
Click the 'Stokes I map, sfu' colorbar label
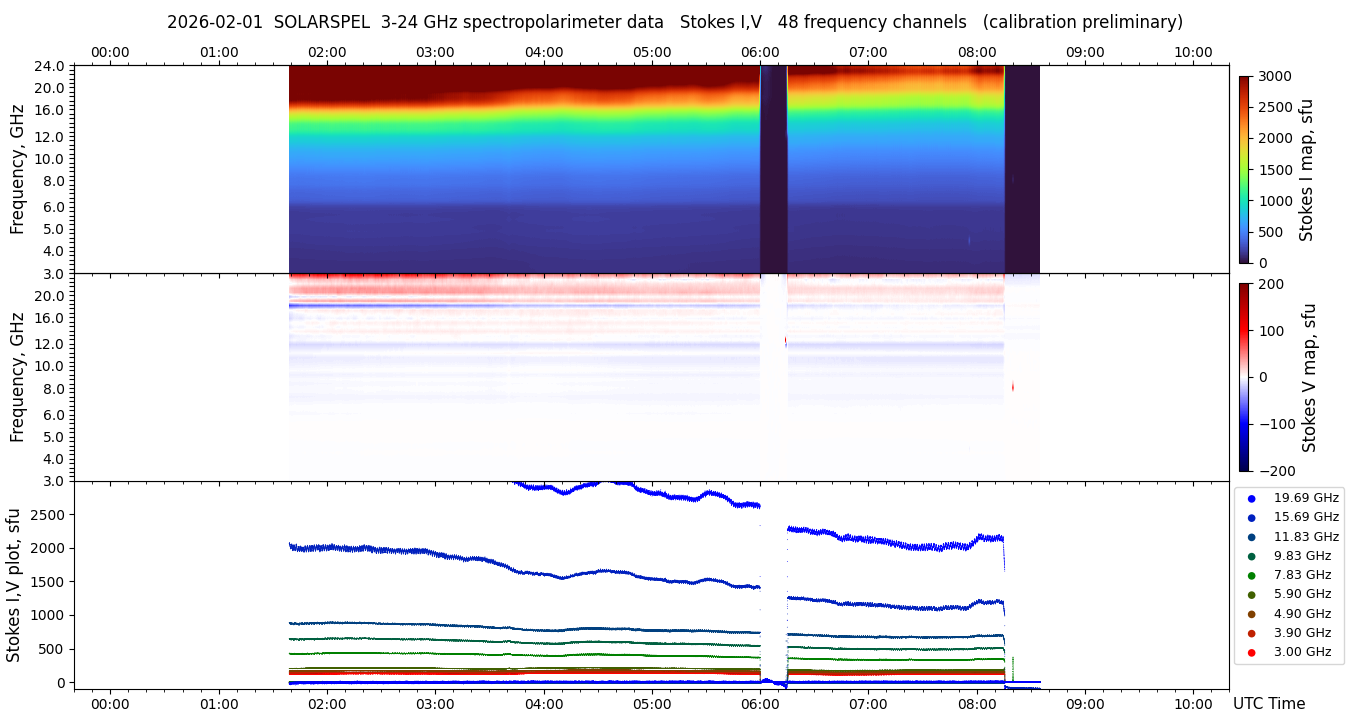click(x=1306, y=170)
